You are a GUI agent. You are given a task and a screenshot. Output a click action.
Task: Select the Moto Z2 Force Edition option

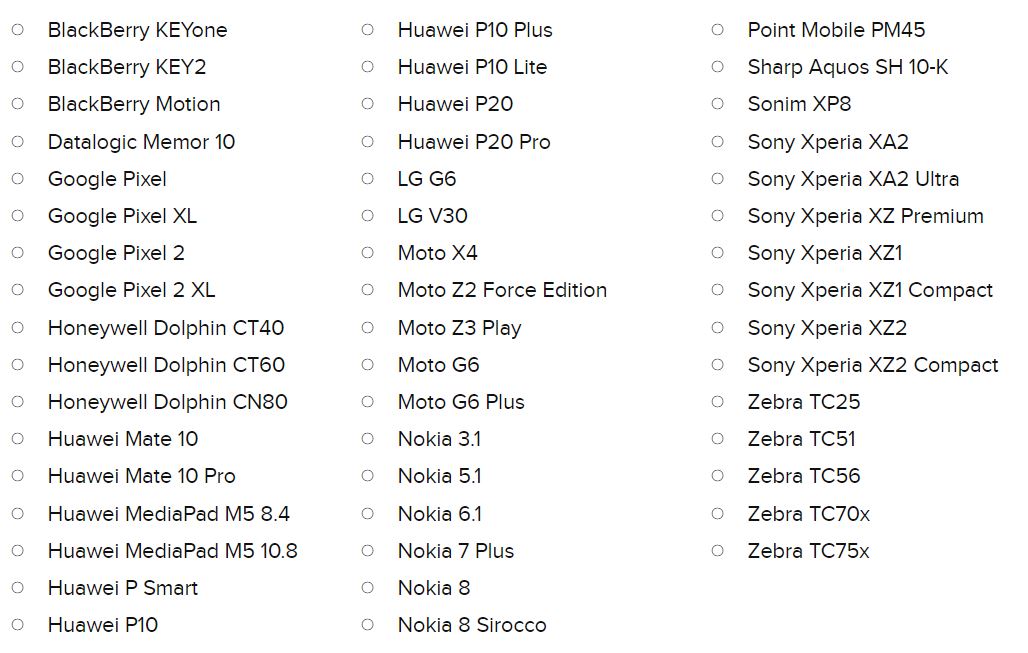[x=368, y=290]
